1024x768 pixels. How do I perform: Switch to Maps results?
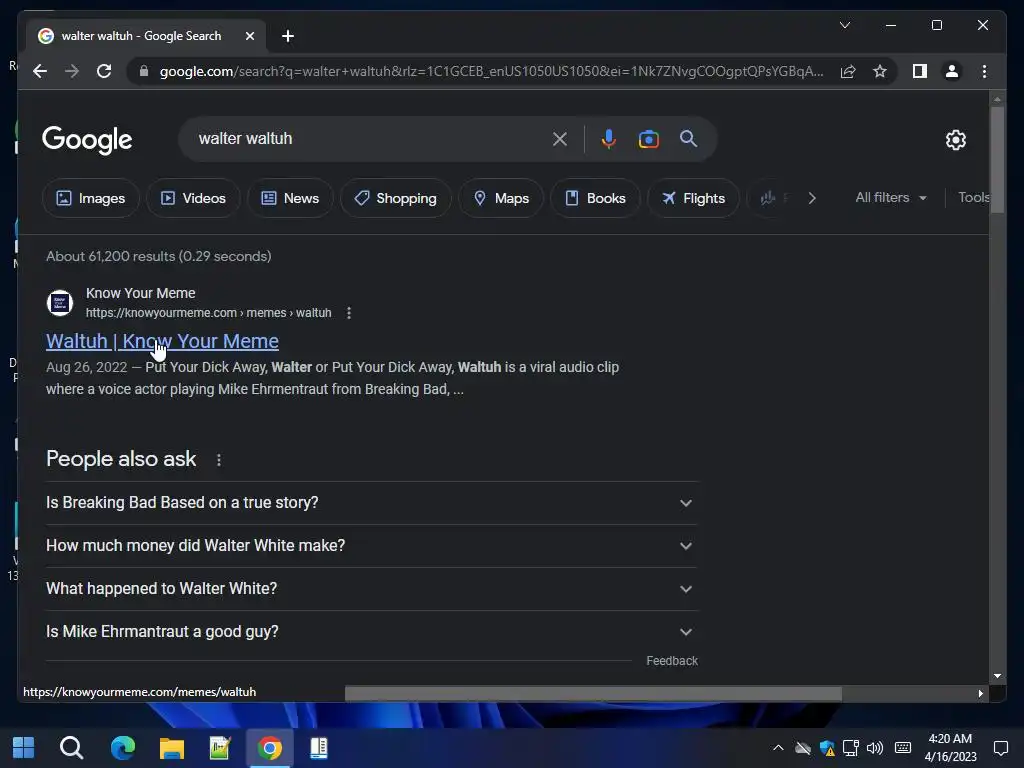pyautogui.click(x=501, y=198)
